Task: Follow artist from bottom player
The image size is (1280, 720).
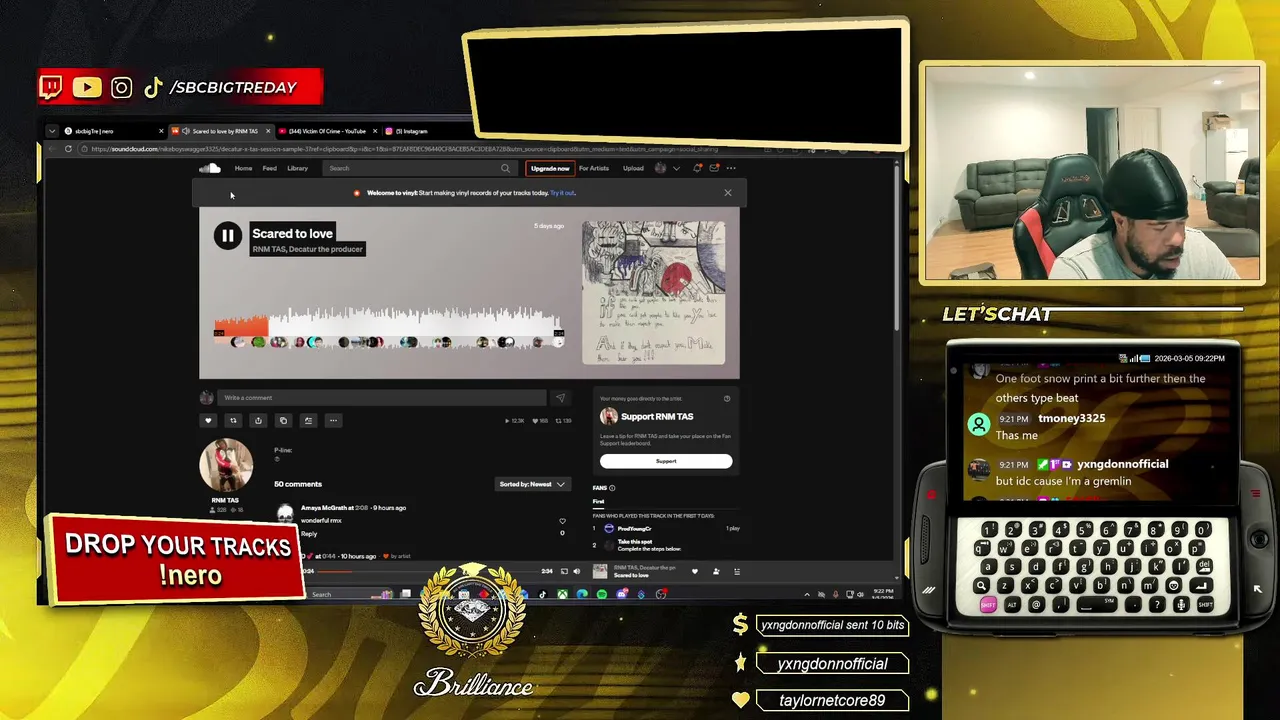Action: click(x=716, y=571)
